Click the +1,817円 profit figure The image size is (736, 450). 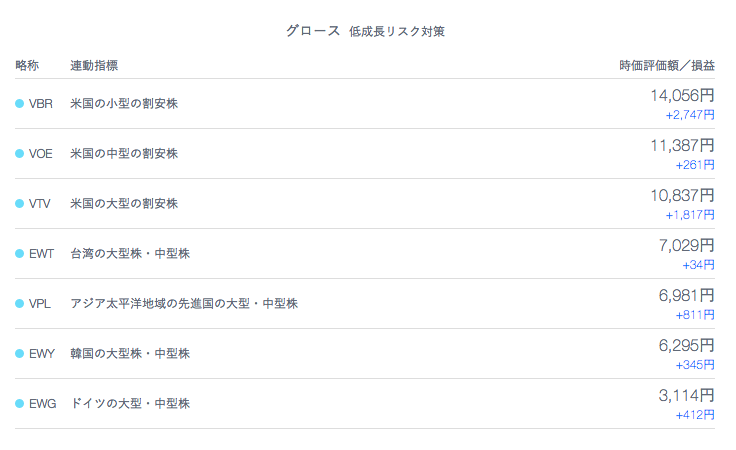690,215
